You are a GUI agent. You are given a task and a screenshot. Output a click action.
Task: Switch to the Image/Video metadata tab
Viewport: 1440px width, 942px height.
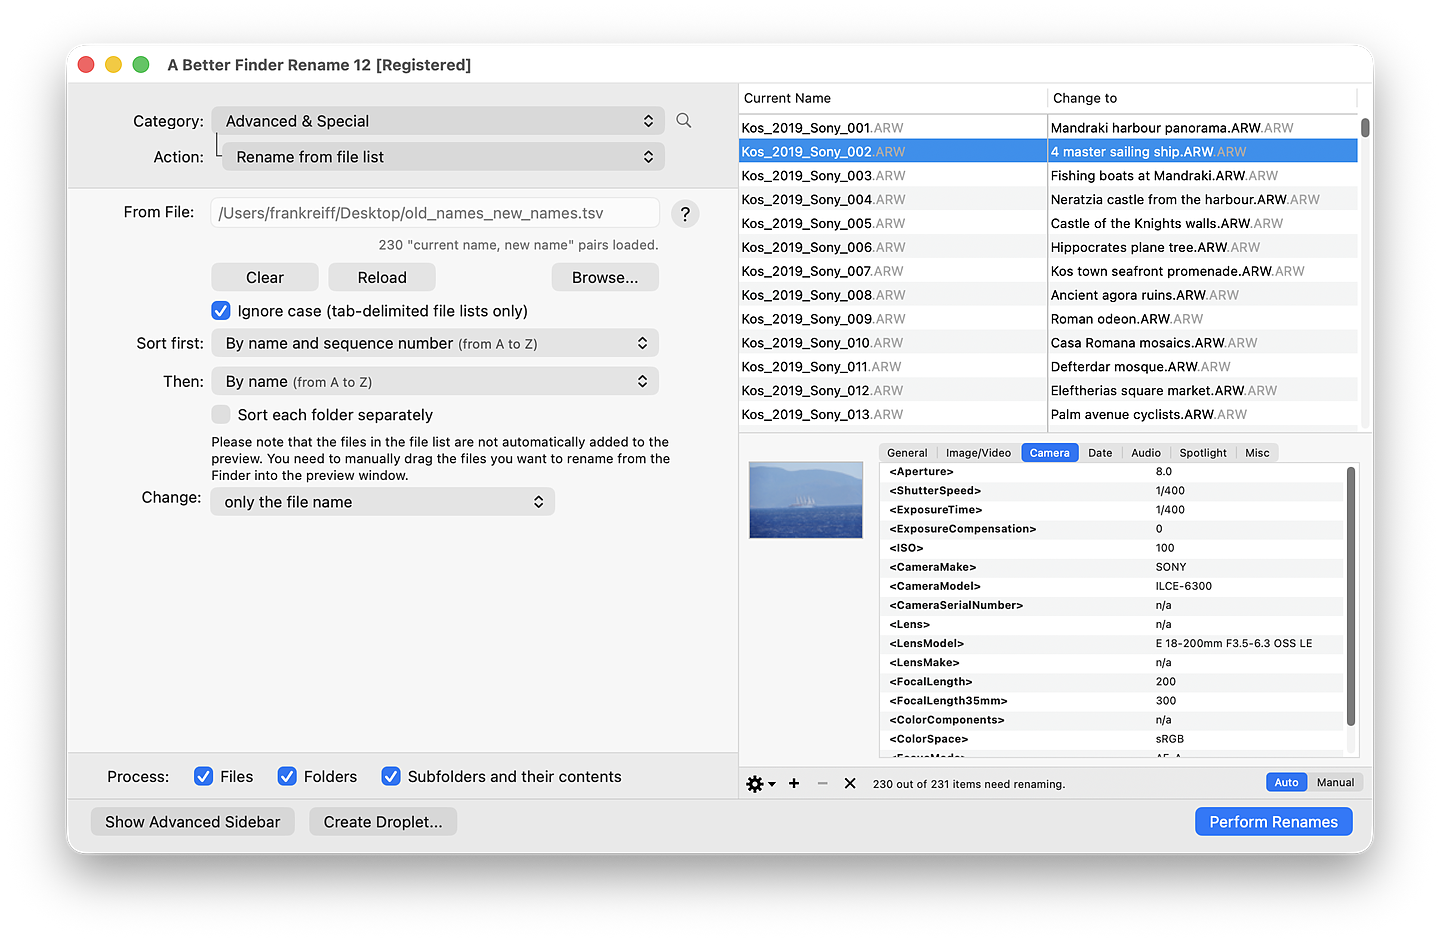[978, 453]
